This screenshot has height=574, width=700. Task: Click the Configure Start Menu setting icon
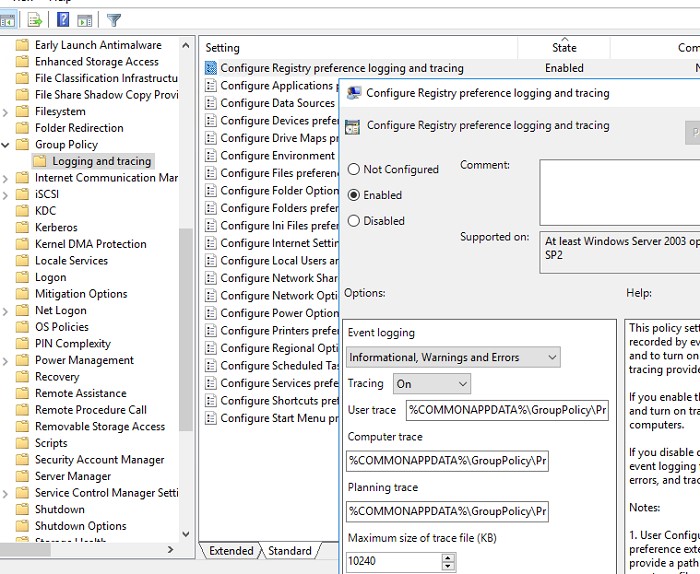pos(210,418)
